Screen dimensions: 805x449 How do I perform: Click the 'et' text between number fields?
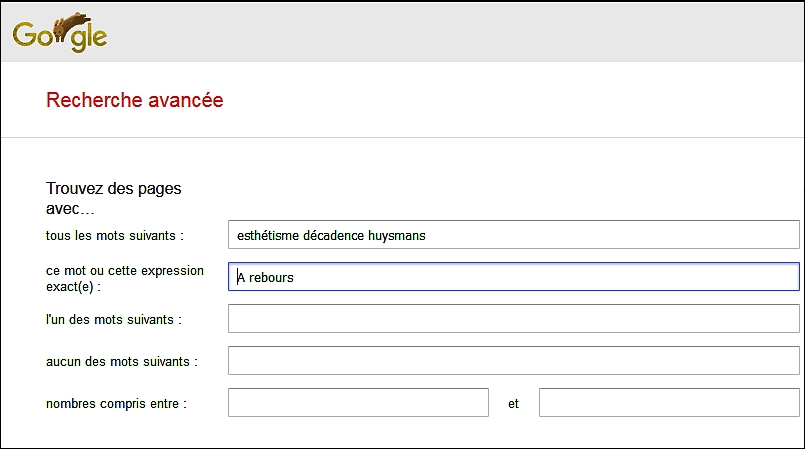pos(514,404)
